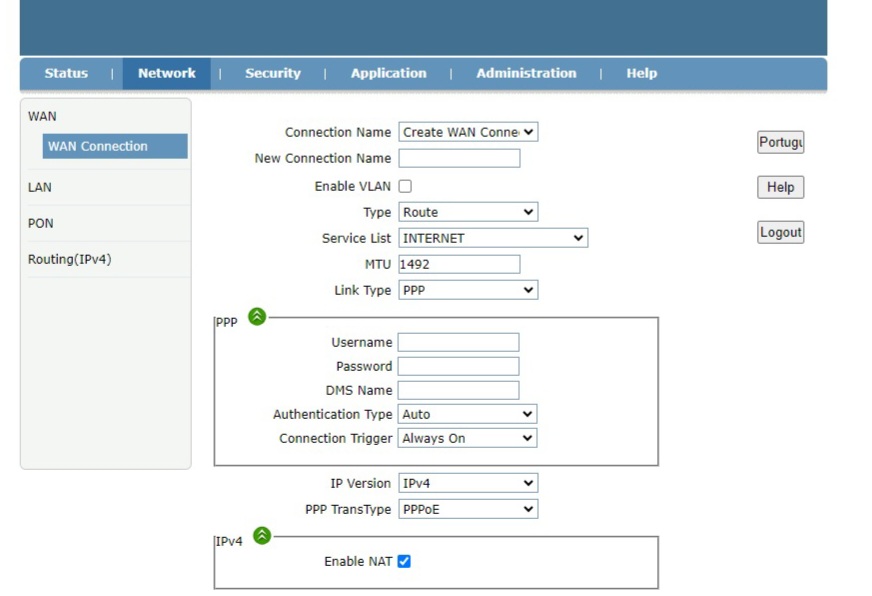Expand the Service List INTERNET dropdown
872x596 pixels.
click(x=493, y=238)
